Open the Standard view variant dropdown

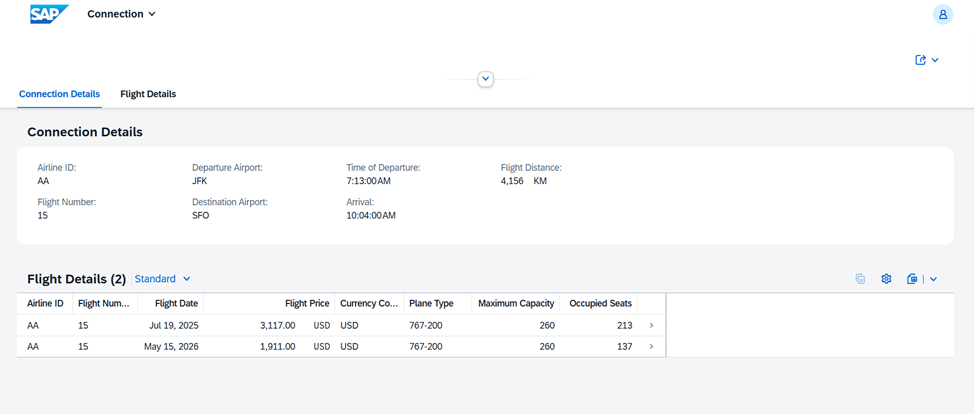(163, 279)
